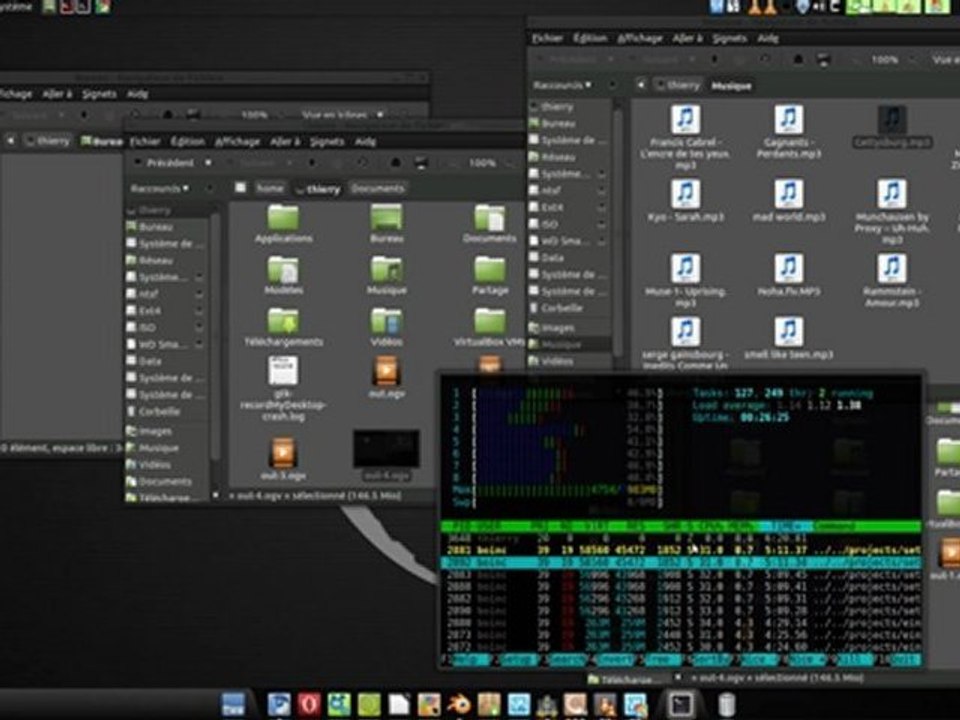Screen dimensions: 960x720
Task: Open Téléchargements folder in Documents window
Action: (x=283, y=328)
